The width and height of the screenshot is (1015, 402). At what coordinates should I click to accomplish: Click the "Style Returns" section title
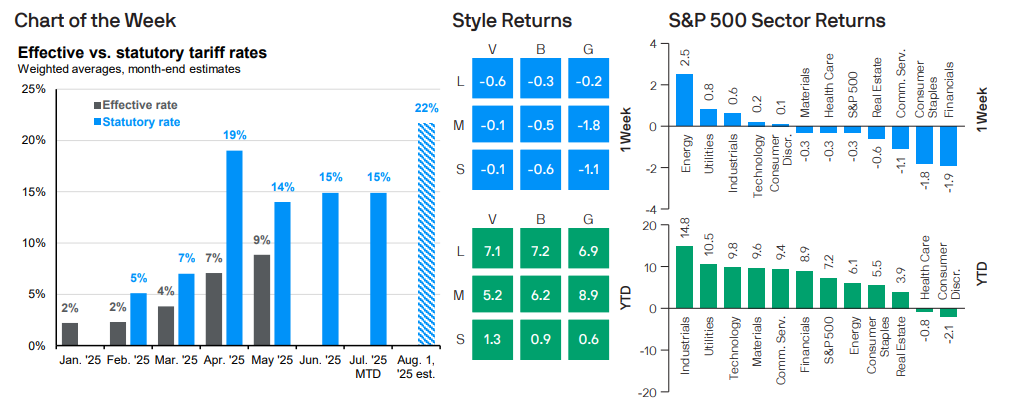click(512, 20)
